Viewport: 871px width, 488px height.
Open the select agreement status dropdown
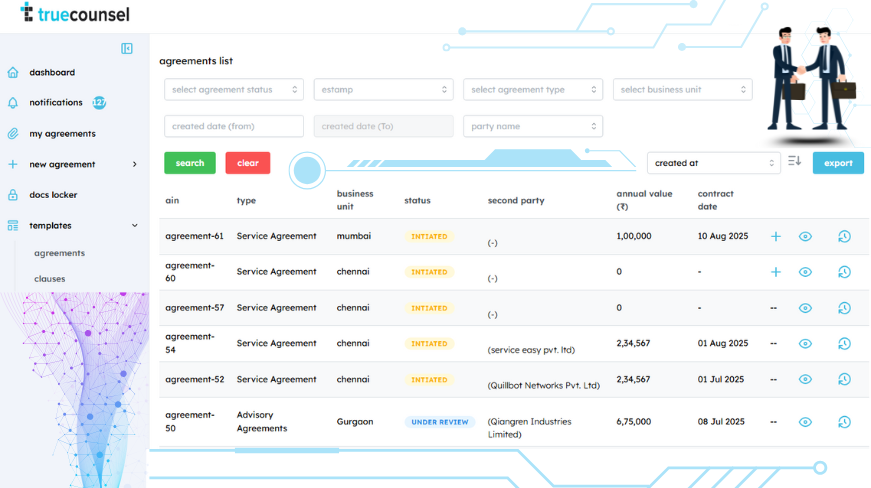[x=233, y=90]
